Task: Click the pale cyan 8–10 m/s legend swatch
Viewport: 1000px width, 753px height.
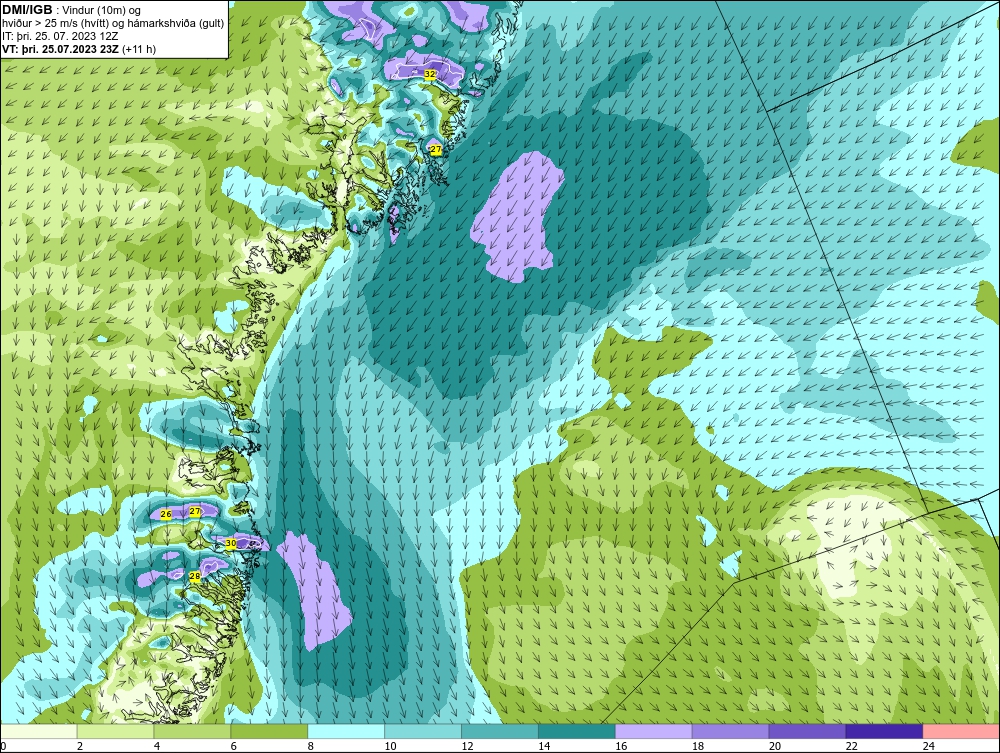Action: [346, 731]
